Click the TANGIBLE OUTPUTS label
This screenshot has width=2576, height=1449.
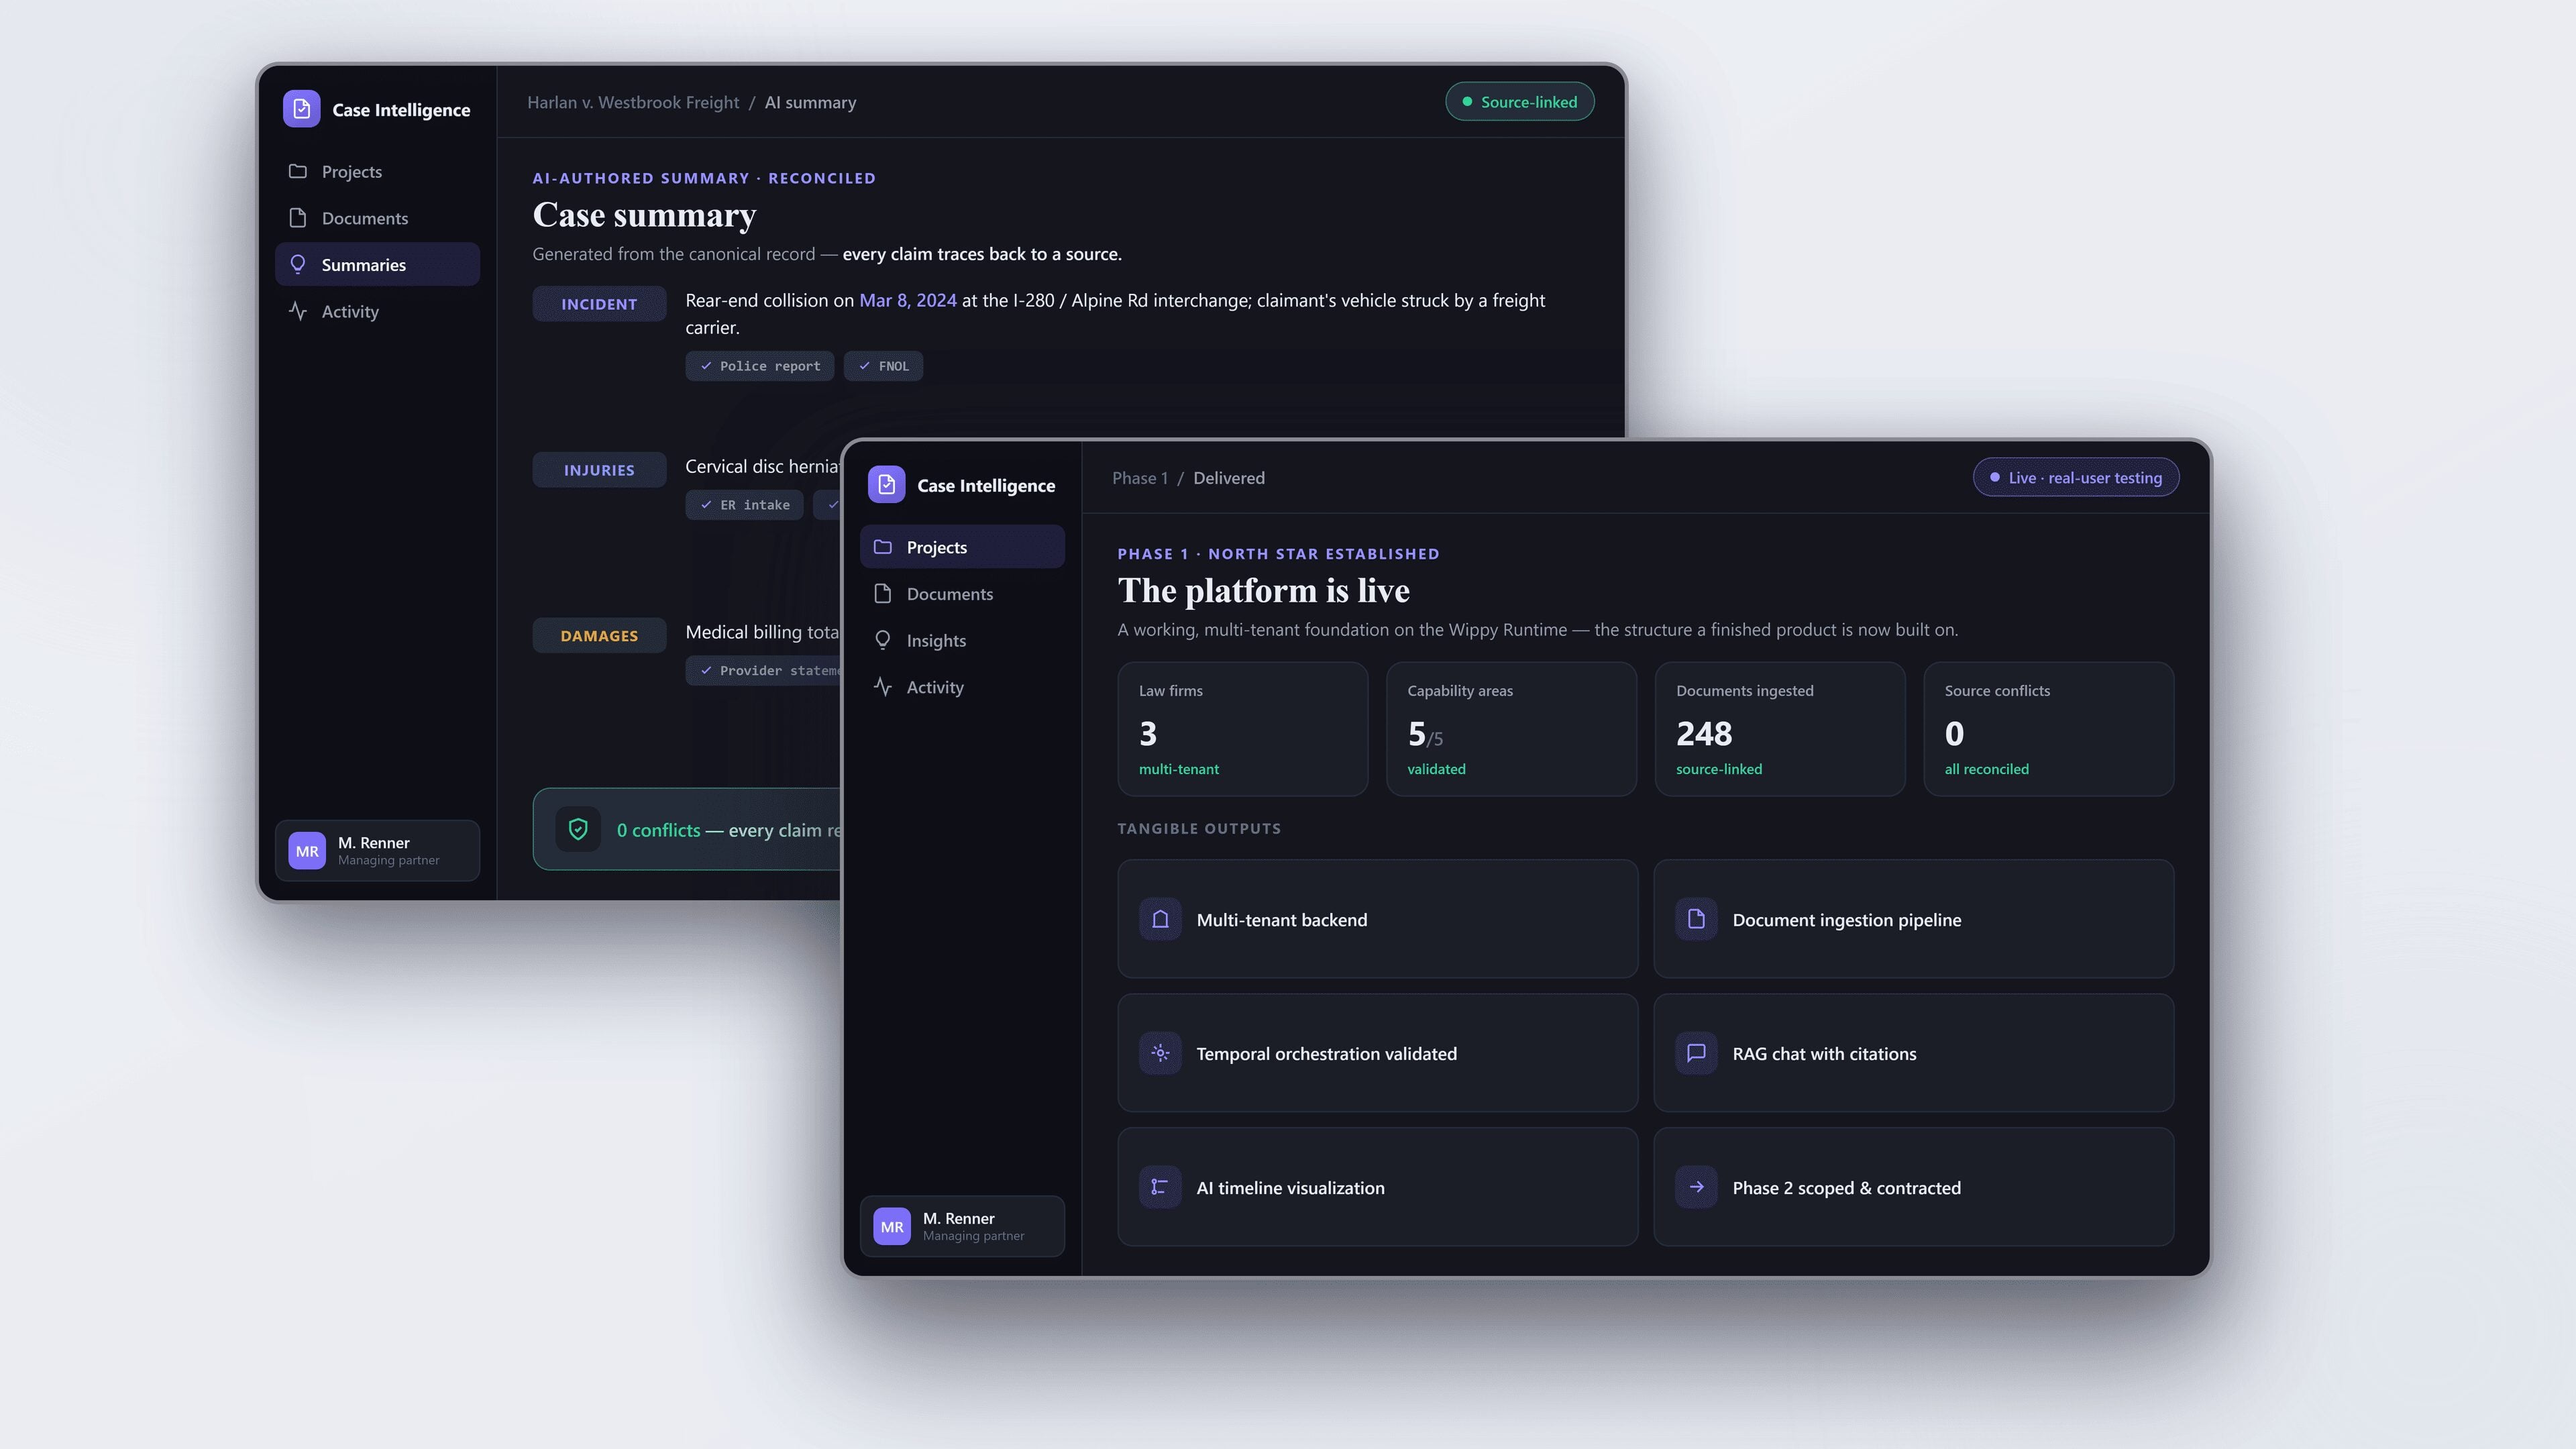click(x=1199, y=828)
